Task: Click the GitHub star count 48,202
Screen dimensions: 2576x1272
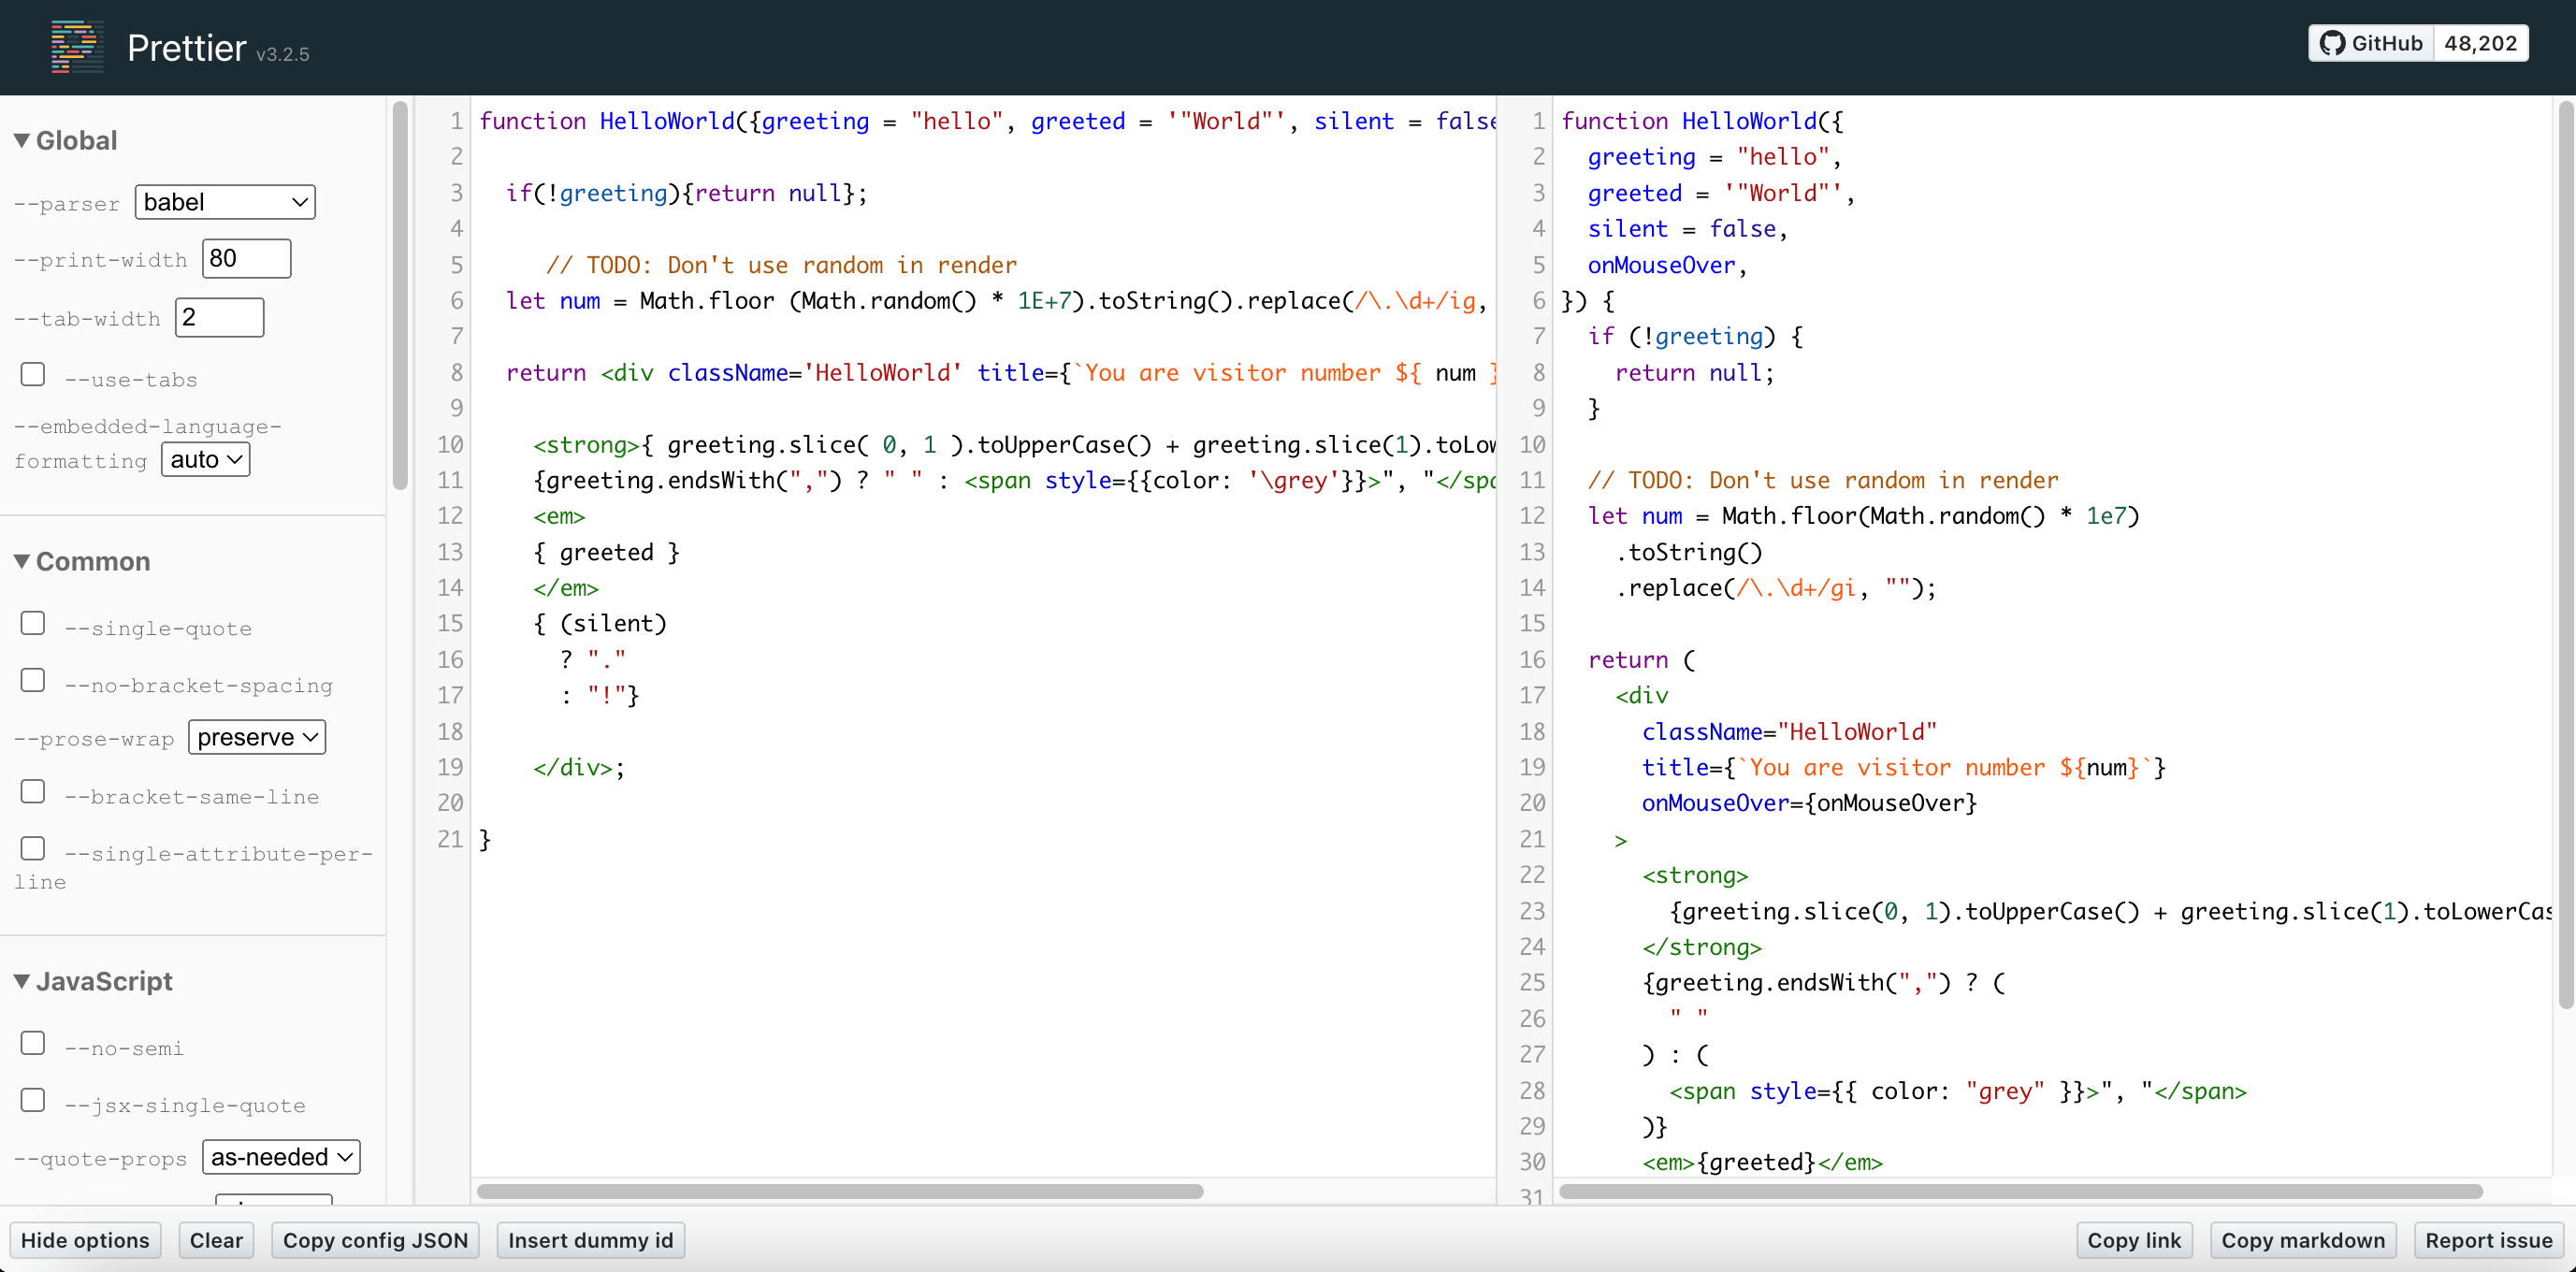Action: [2480, 43]
